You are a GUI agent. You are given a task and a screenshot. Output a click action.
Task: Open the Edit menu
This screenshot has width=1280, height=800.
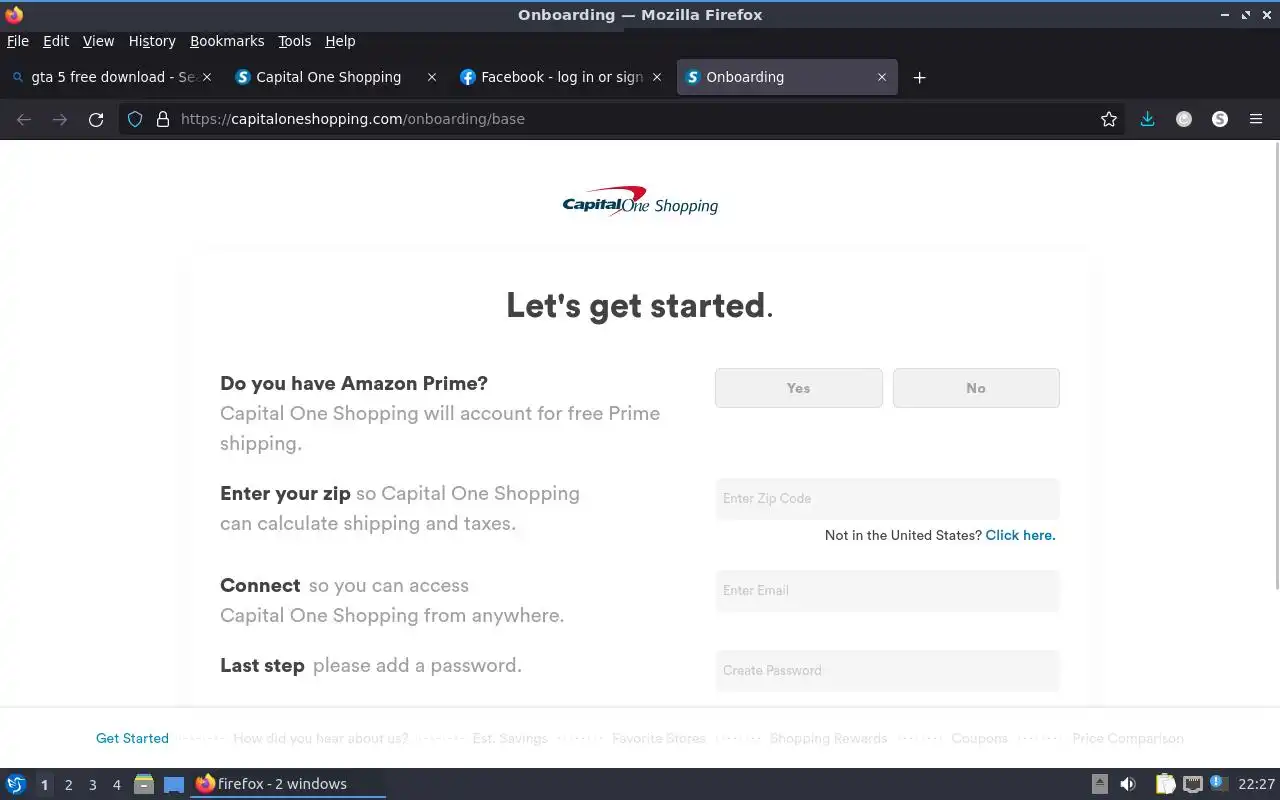coord(56,41)
